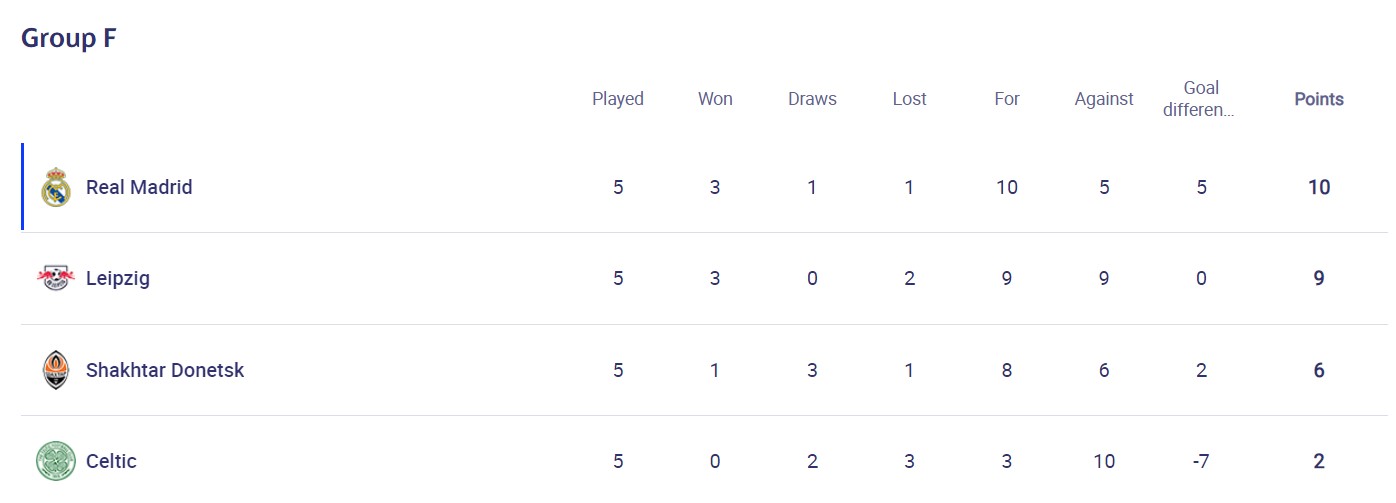The width and height of the screenshot is (1396, 503).
Task: Open the Celtic team link
Action: pyautogui.click(x=111, y=461)
